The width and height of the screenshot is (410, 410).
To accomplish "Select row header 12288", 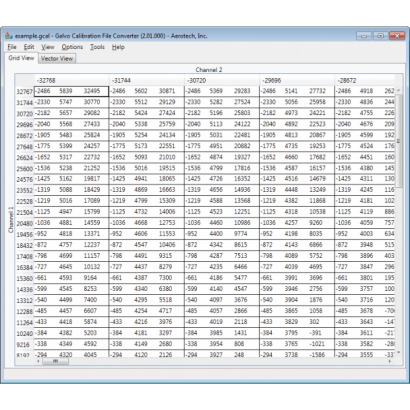I will pyautogui.click(x=25, y=311).
